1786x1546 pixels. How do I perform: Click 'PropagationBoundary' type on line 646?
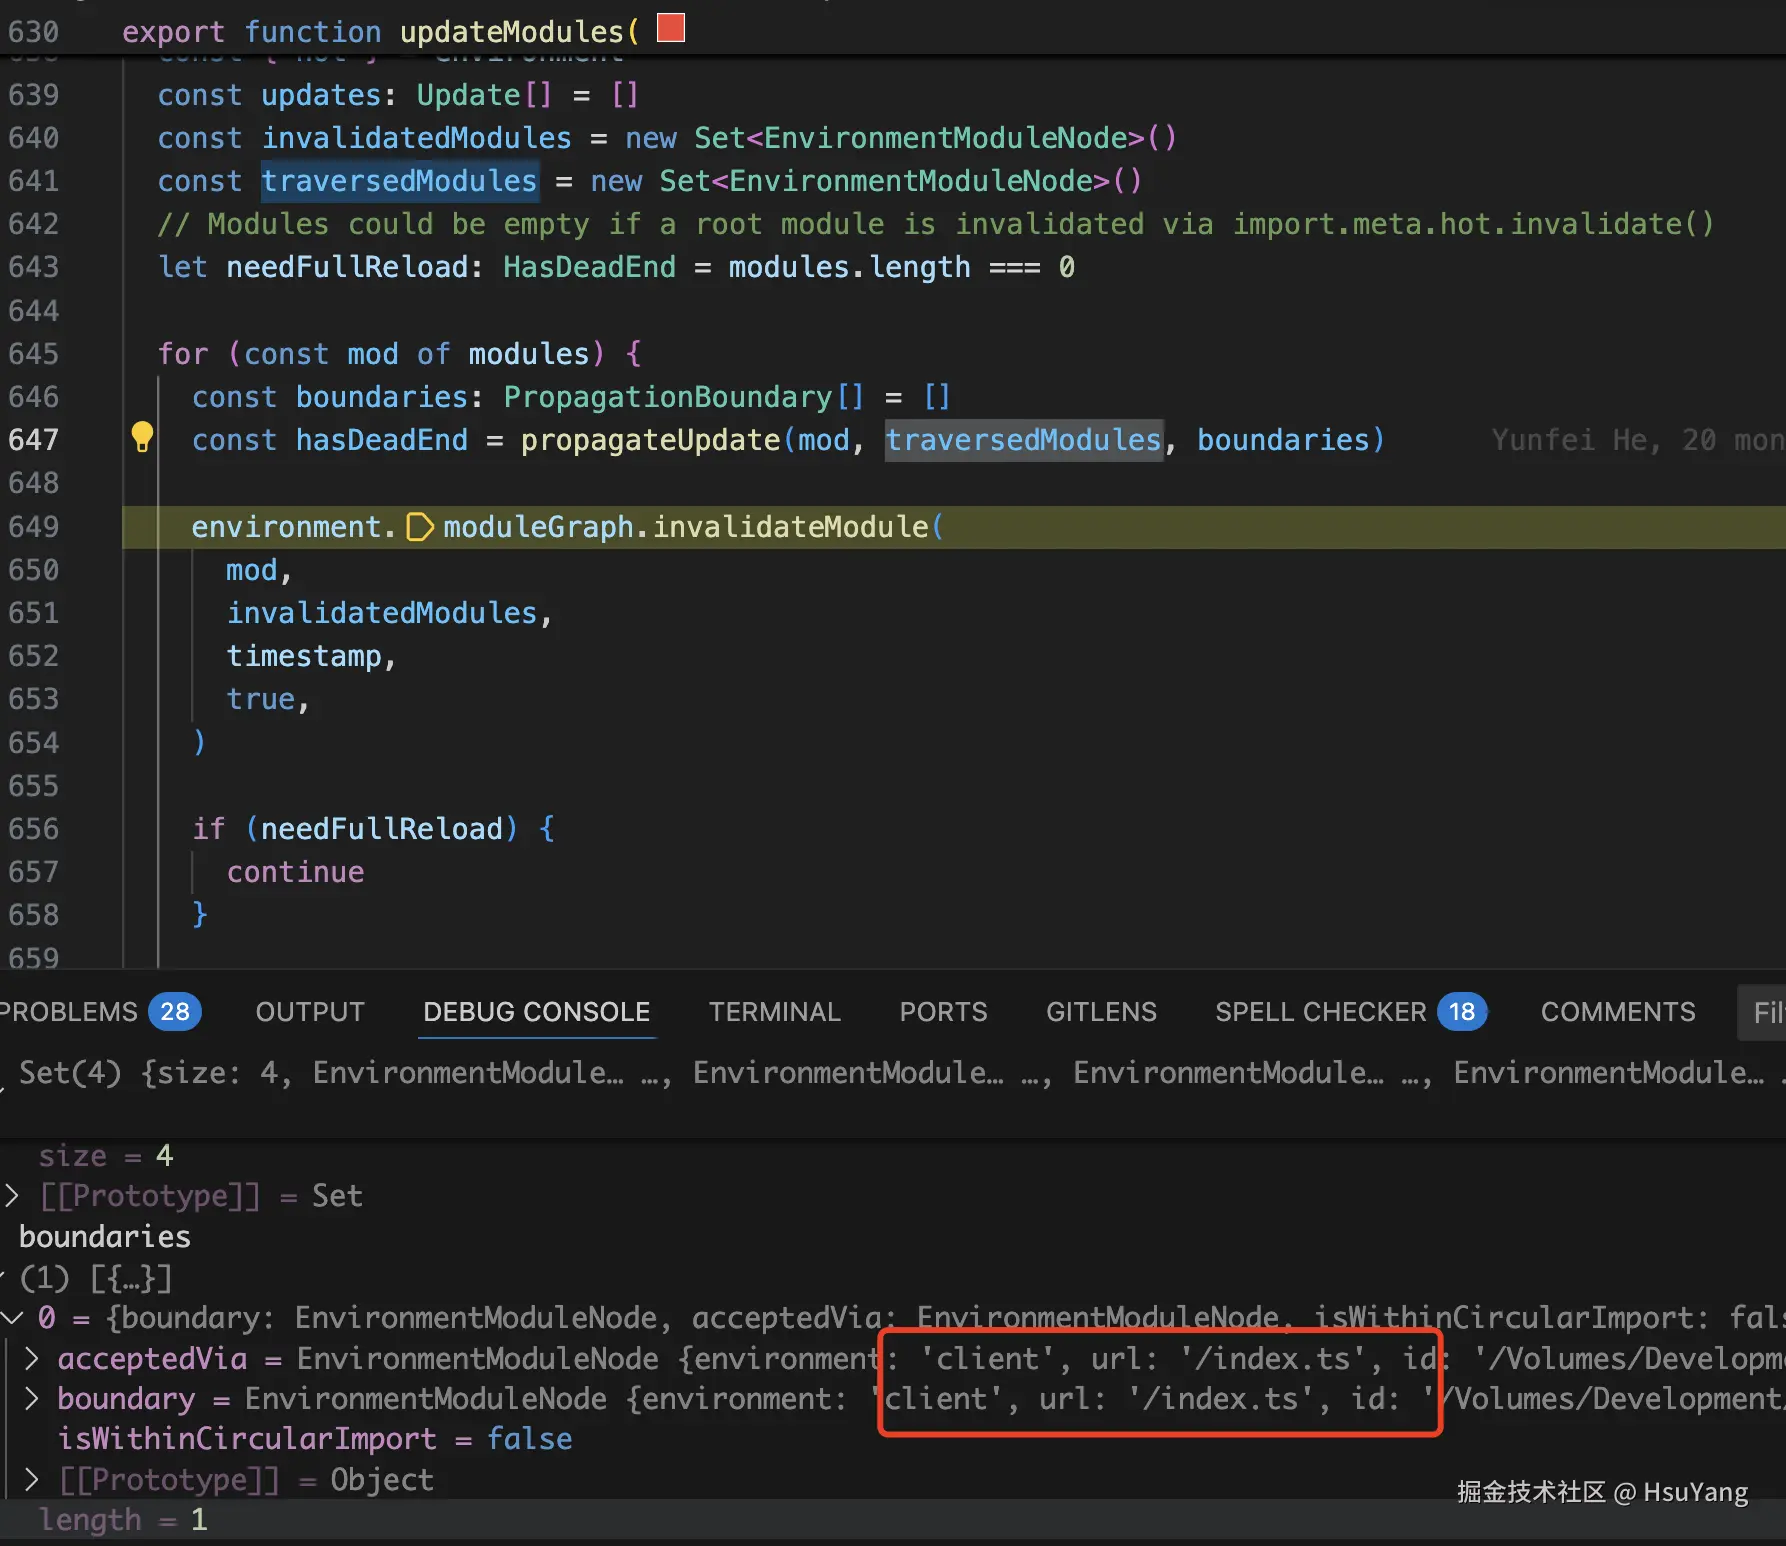pyautogui.click(x=667, y=397)
